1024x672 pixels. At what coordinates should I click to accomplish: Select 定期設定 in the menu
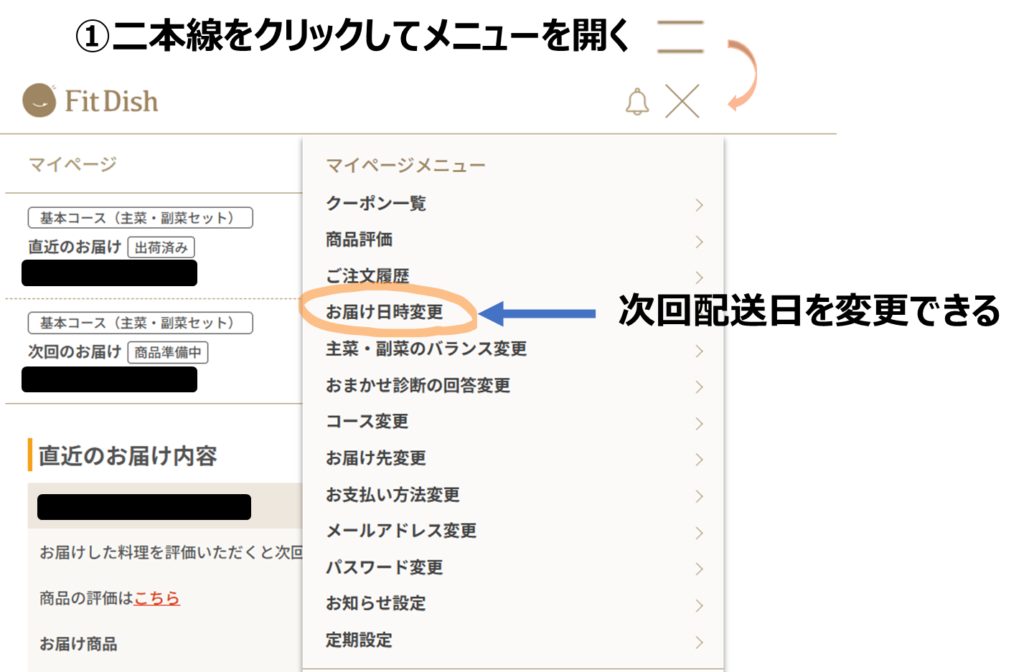(359, 640)
